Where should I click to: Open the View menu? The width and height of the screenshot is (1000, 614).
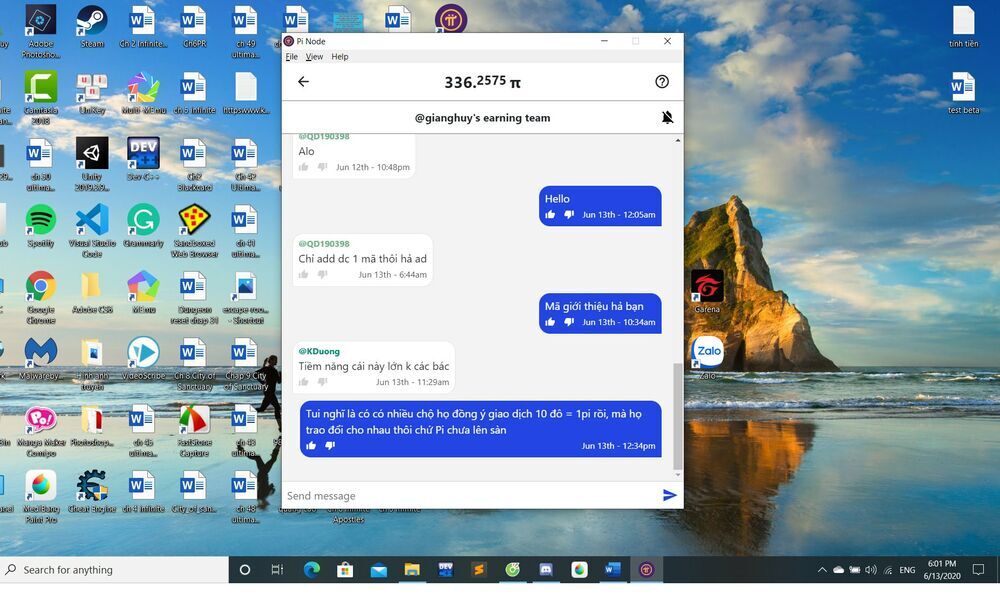(x=314, y=57)
